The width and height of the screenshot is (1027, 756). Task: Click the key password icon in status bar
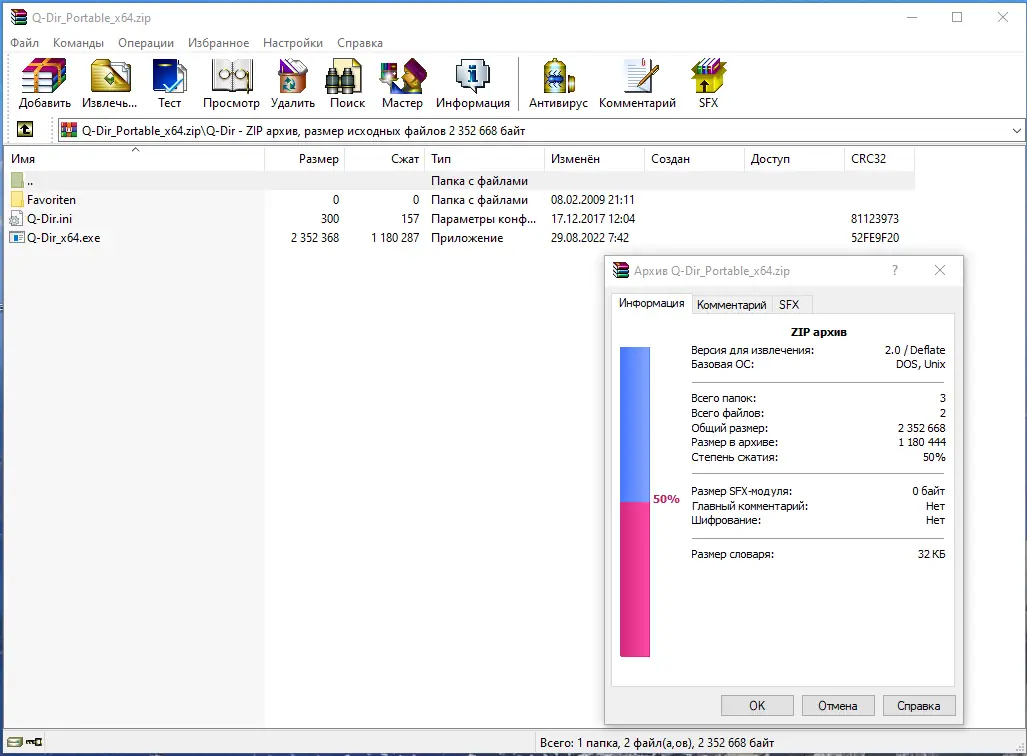click(x=34, y=742)
